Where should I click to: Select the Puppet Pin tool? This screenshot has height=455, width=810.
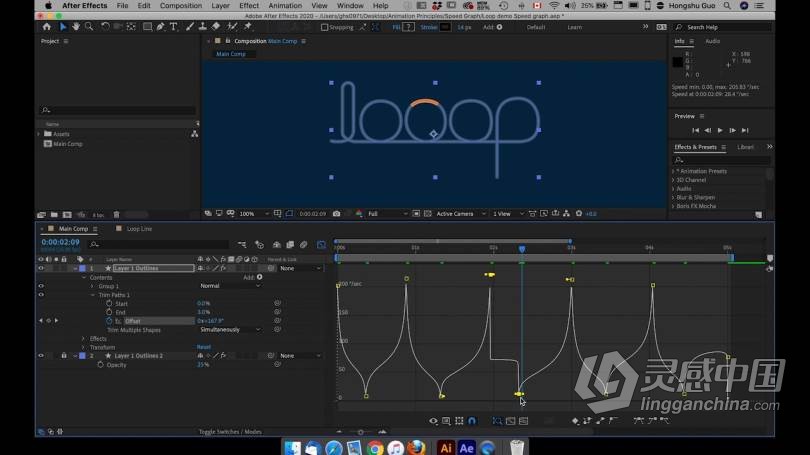pos(248,27)
